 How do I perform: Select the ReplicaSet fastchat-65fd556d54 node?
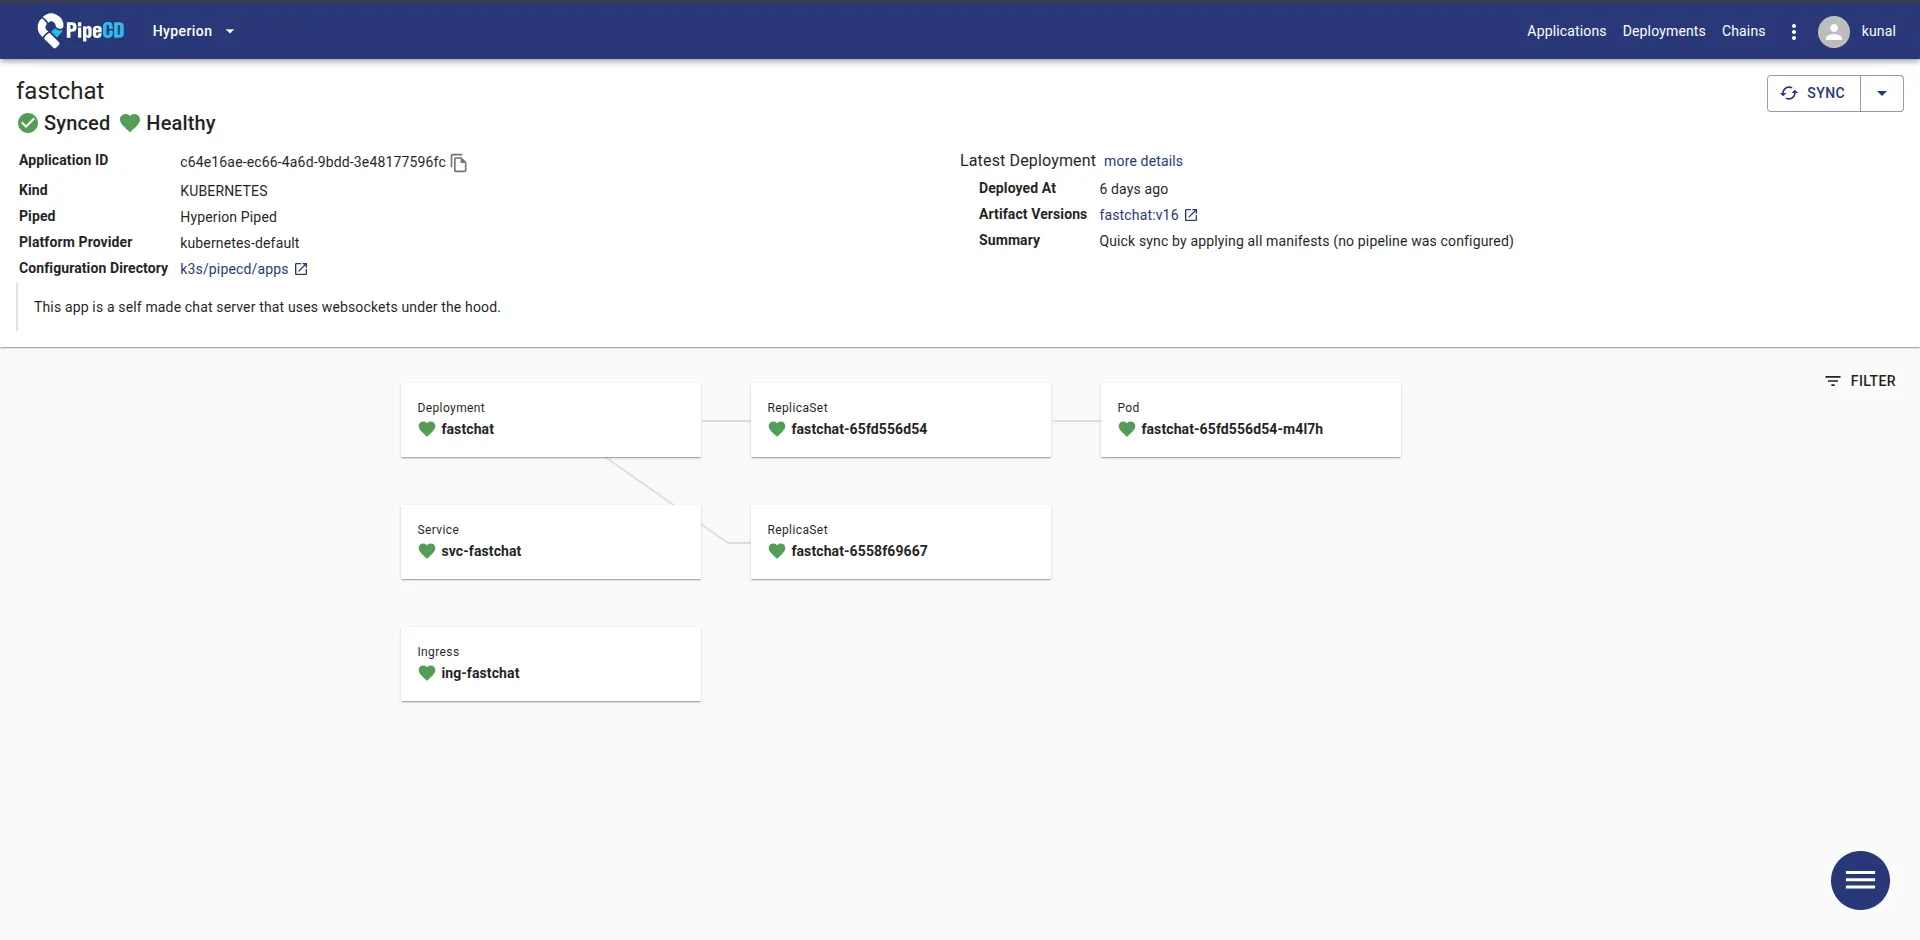pyautogui.click(x=901, y=420)
